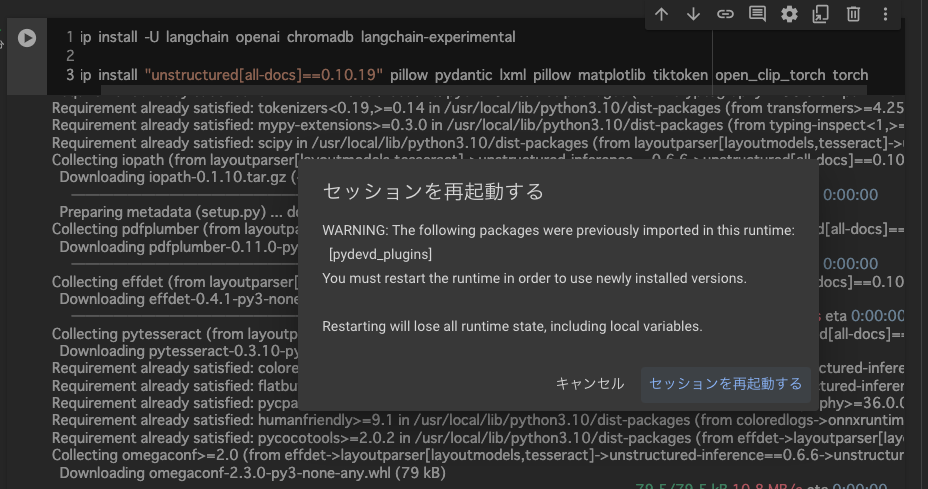Copy link to cell via chain icon
This screenshot has height=489, width=928.
725,14
